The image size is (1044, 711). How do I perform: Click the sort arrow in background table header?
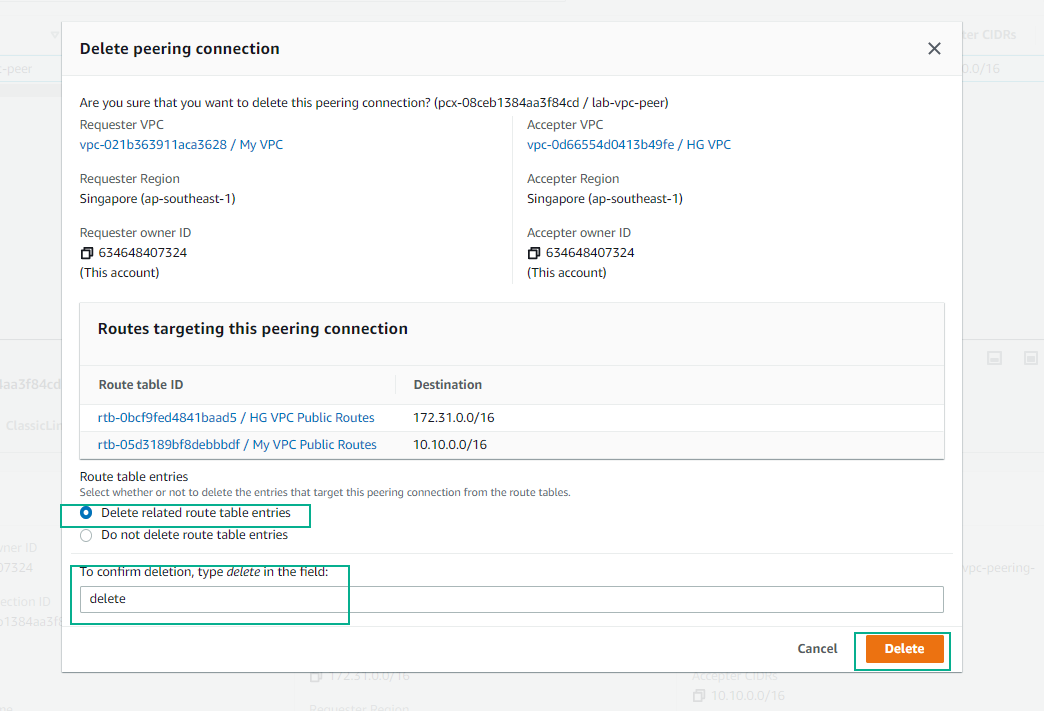54,35
